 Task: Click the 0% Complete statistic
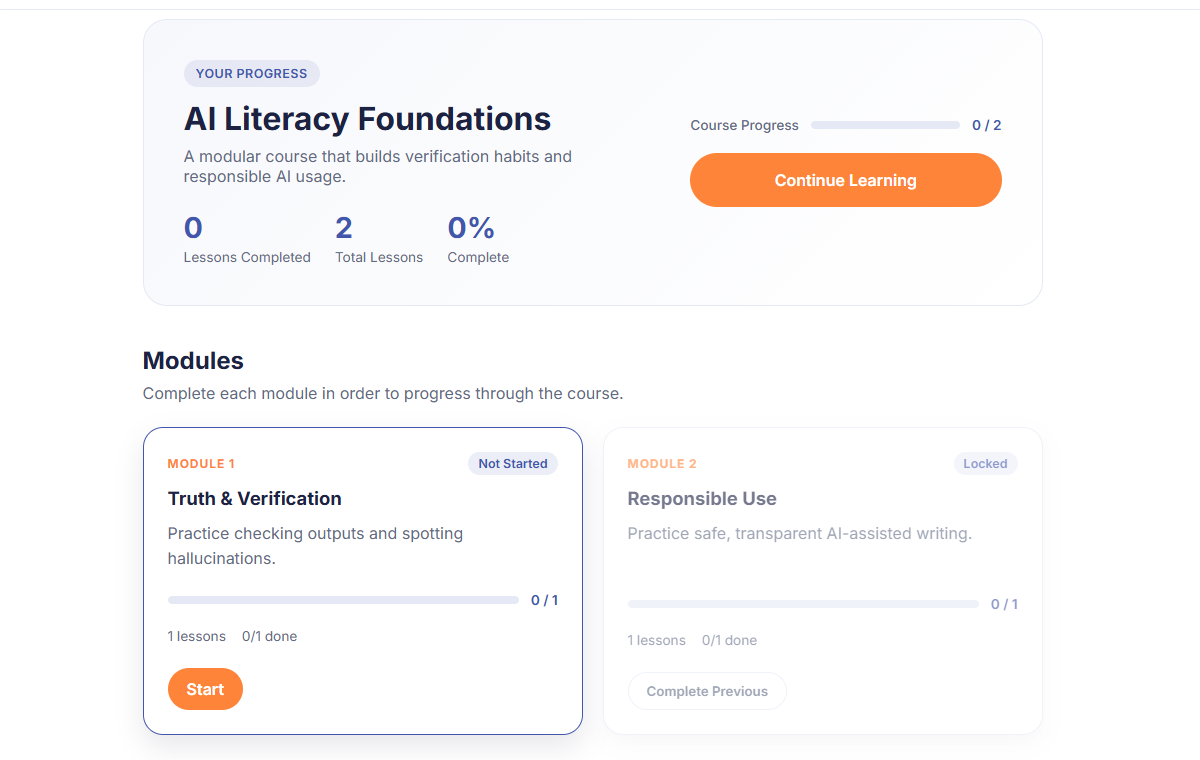tap(478, 240)
